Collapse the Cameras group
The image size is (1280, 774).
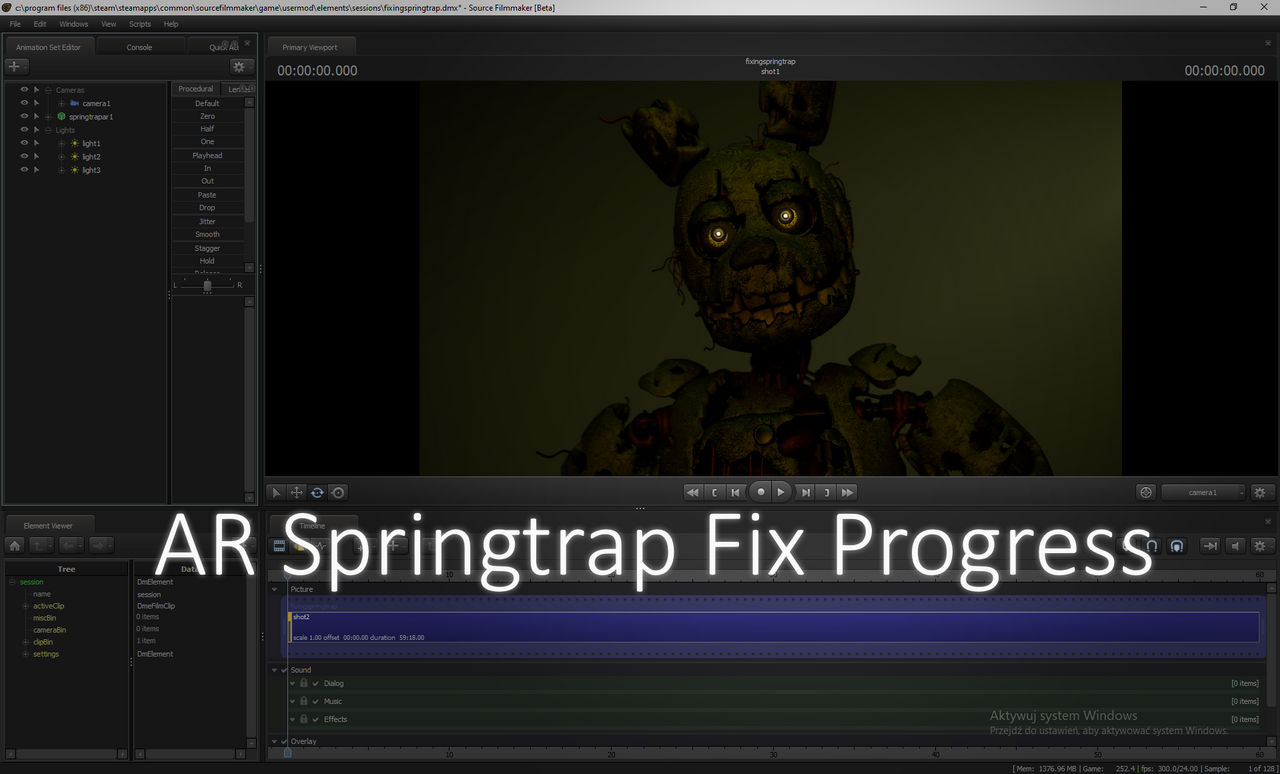[x=48, y=90]
